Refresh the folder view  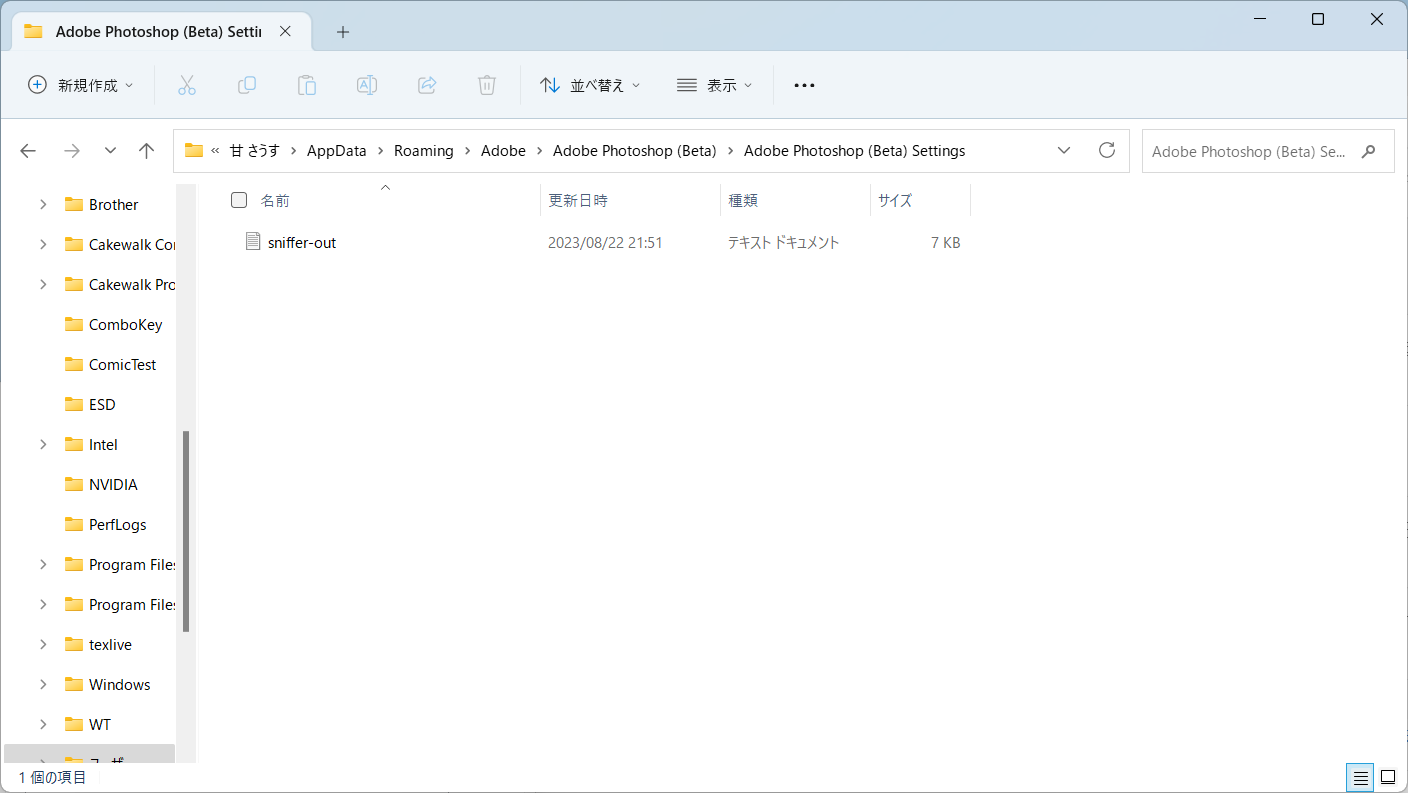coord(1107,150)
